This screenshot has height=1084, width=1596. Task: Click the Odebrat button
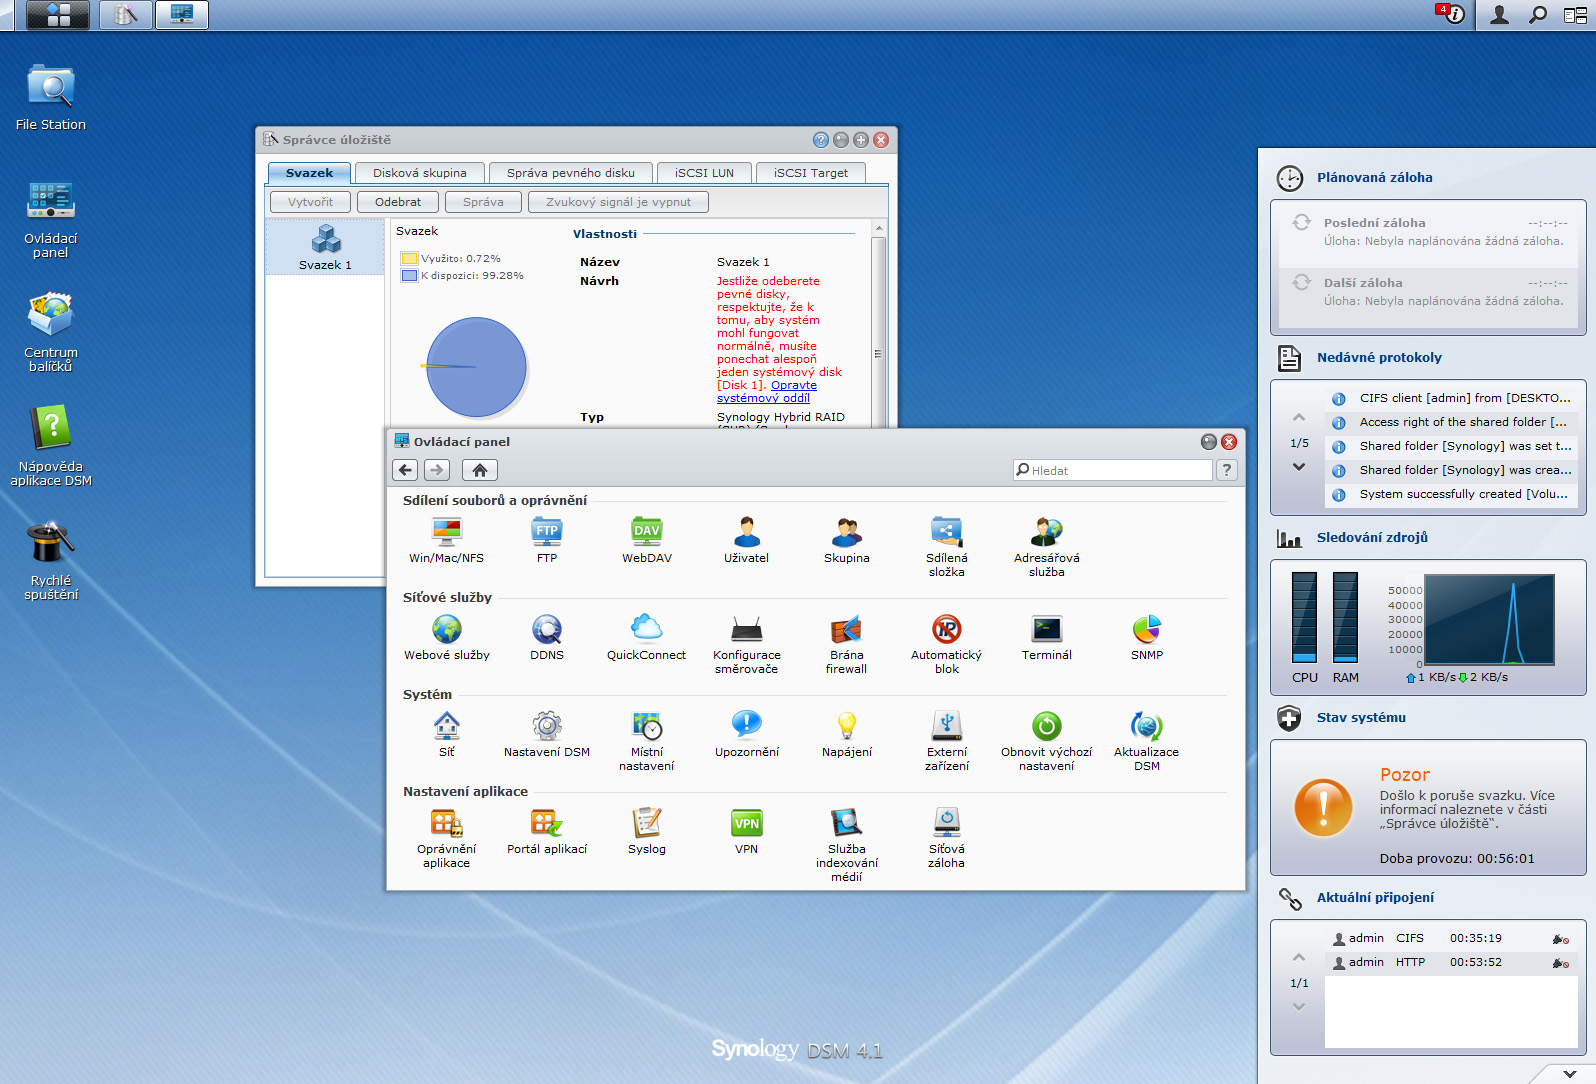click(x=398, y=202)
